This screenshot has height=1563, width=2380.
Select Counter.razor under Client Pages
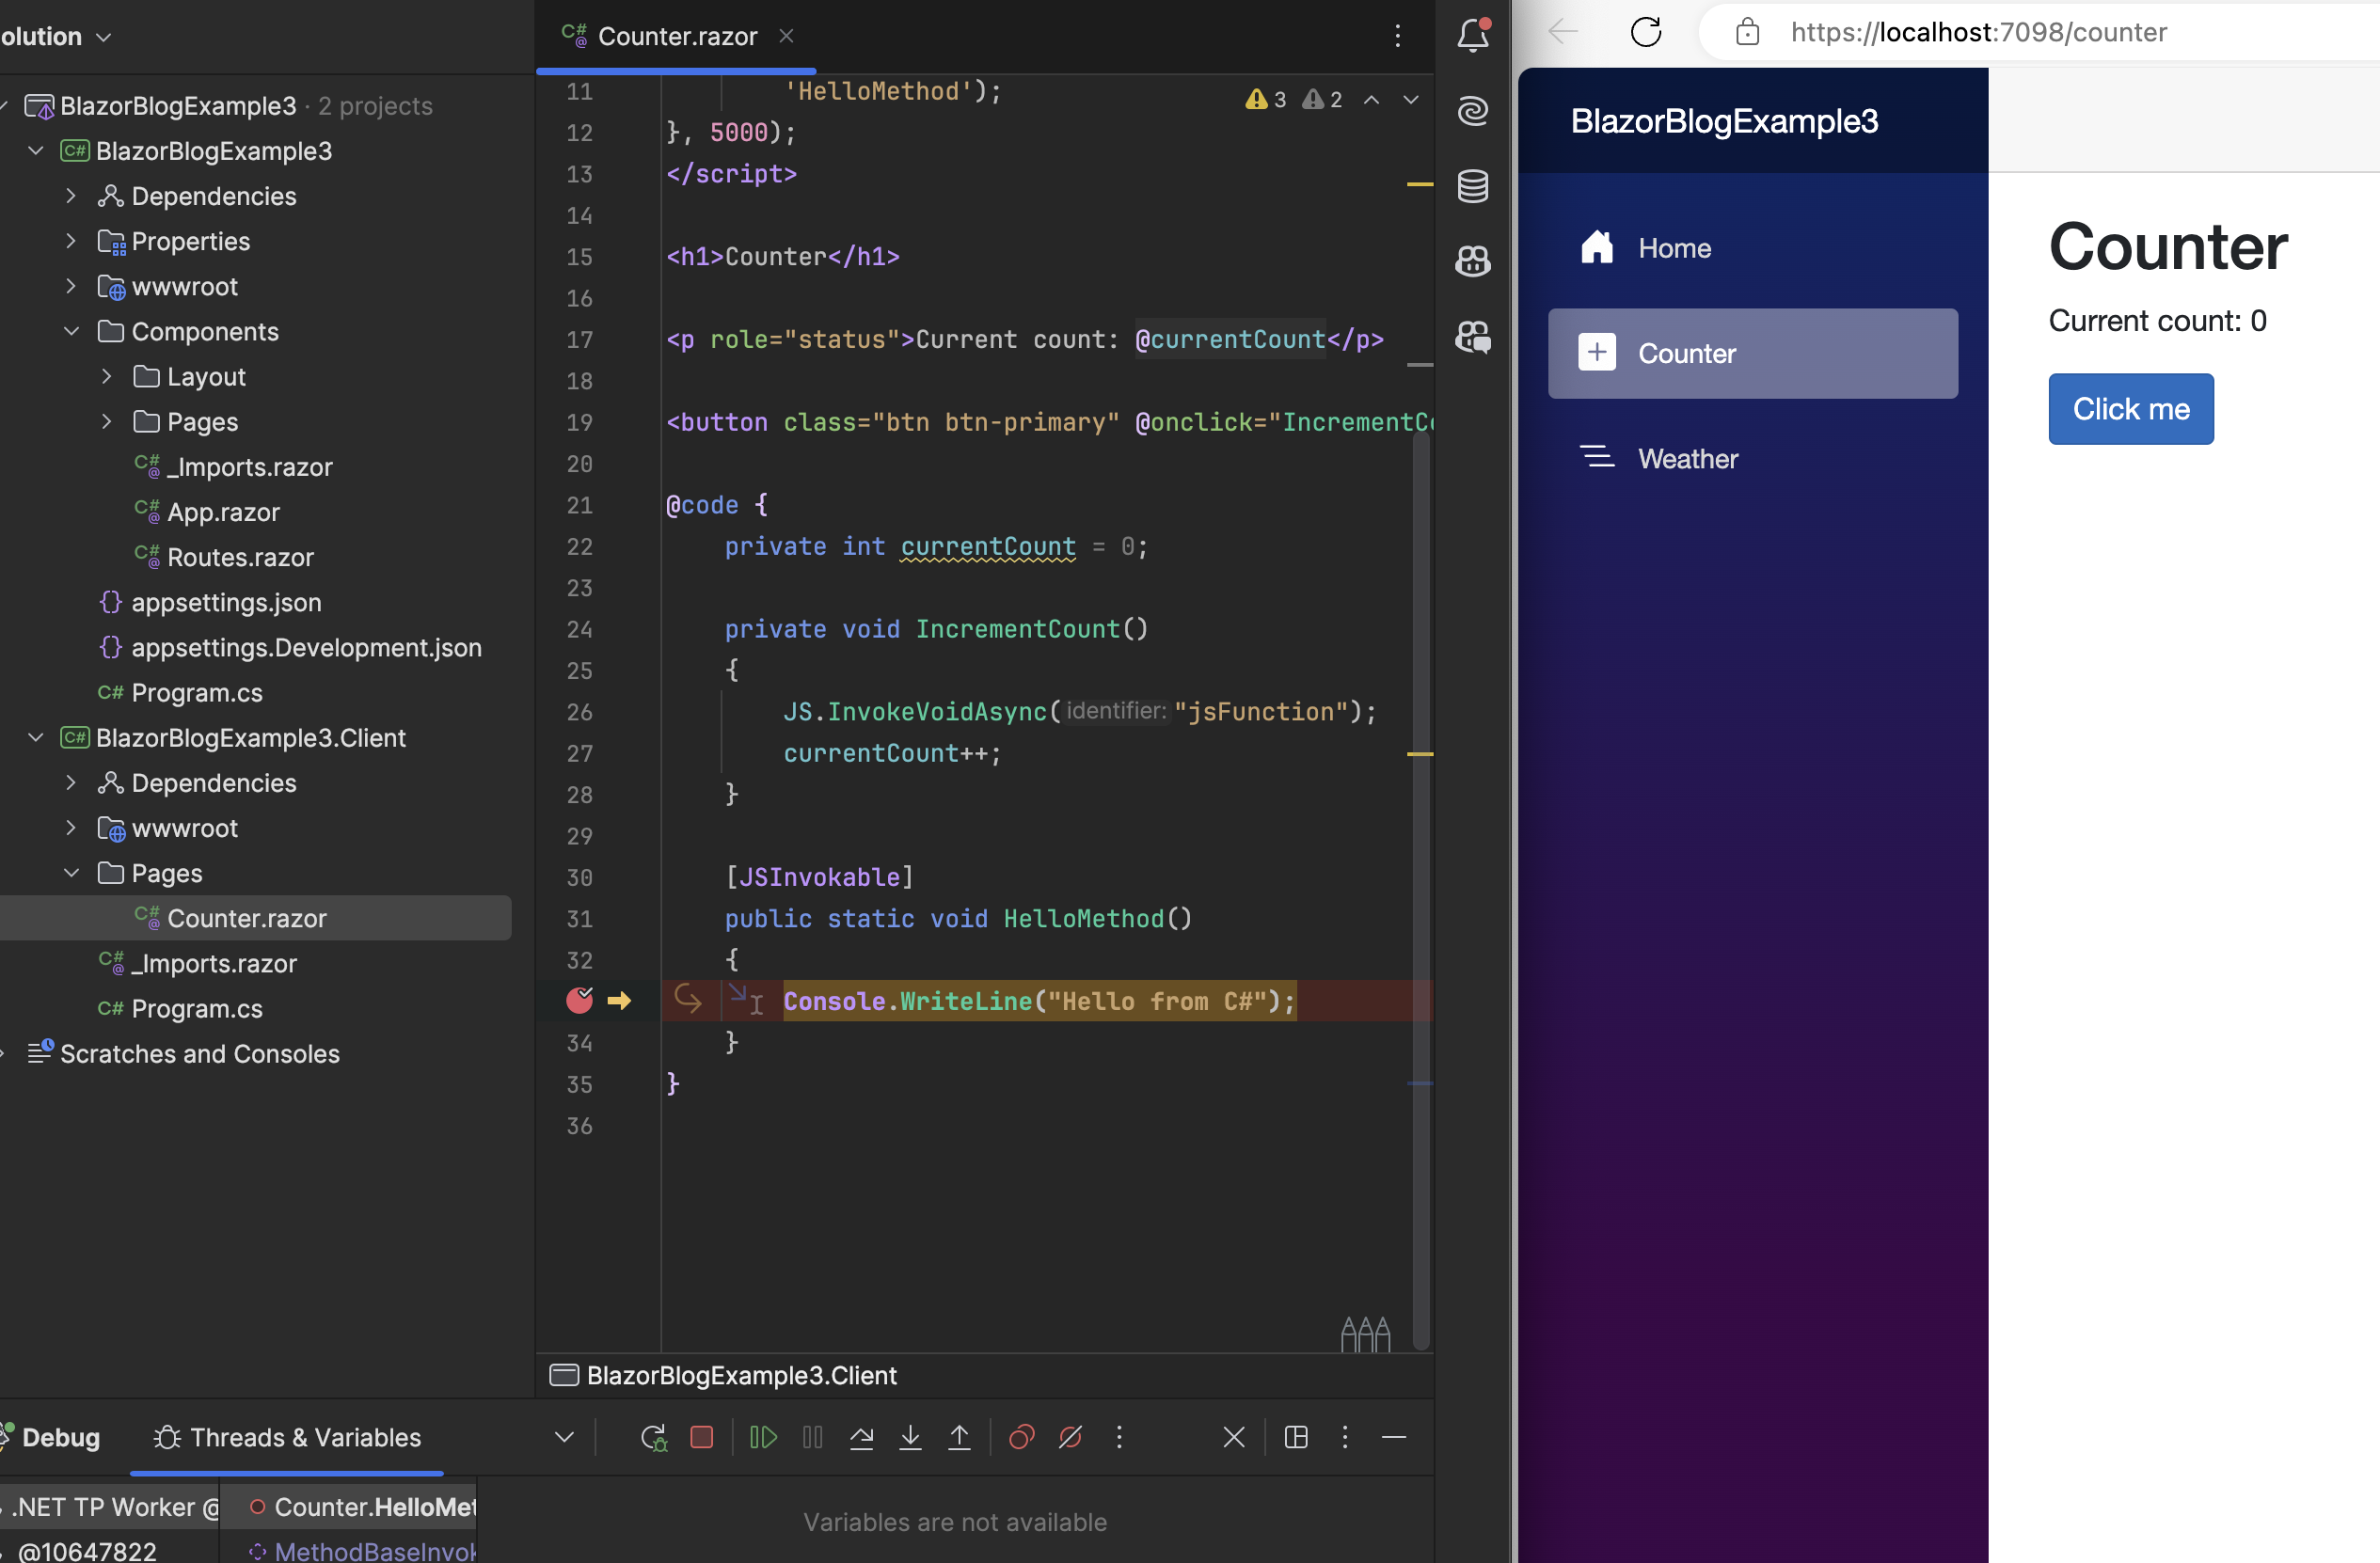[246, 918]
